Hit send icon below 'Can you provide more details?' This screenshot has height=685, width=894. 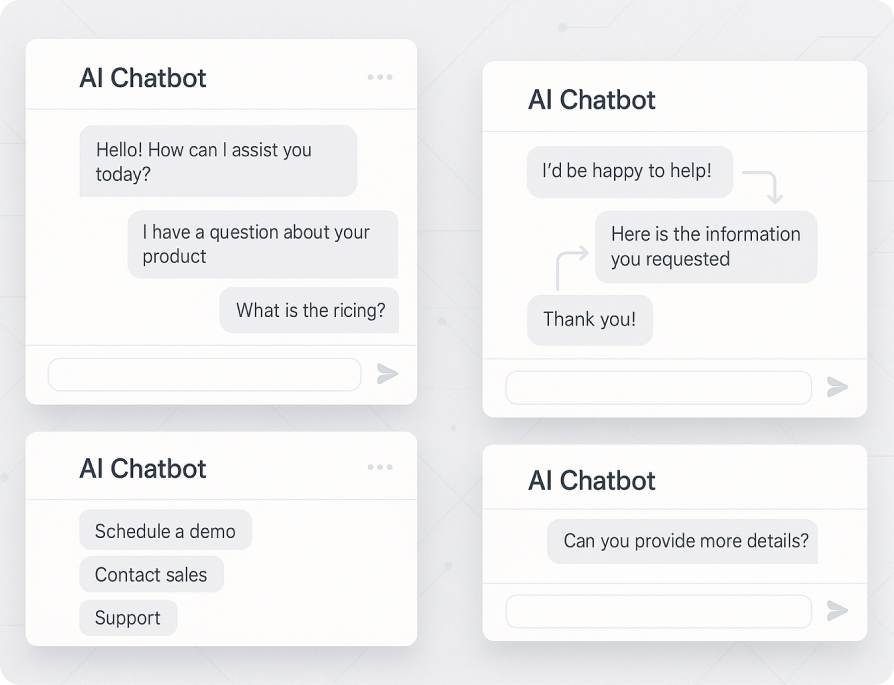tap(837, 611)
